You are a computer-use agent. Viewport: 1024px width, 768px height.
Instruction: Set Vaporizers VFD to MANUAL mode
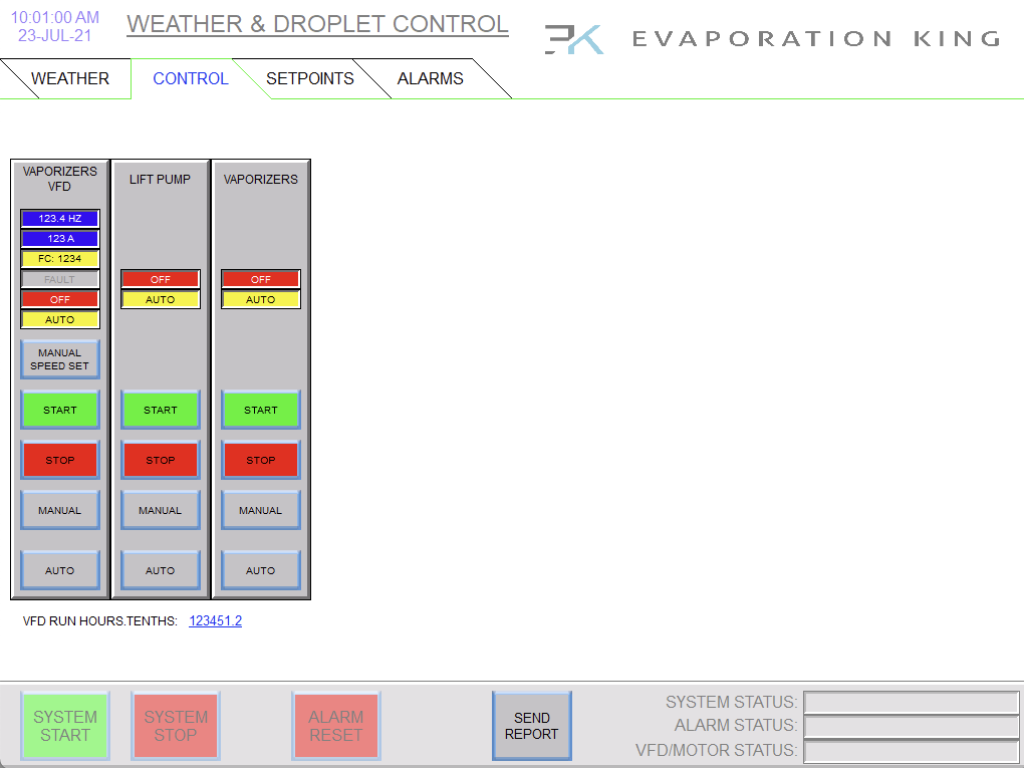tap(60, 510)
